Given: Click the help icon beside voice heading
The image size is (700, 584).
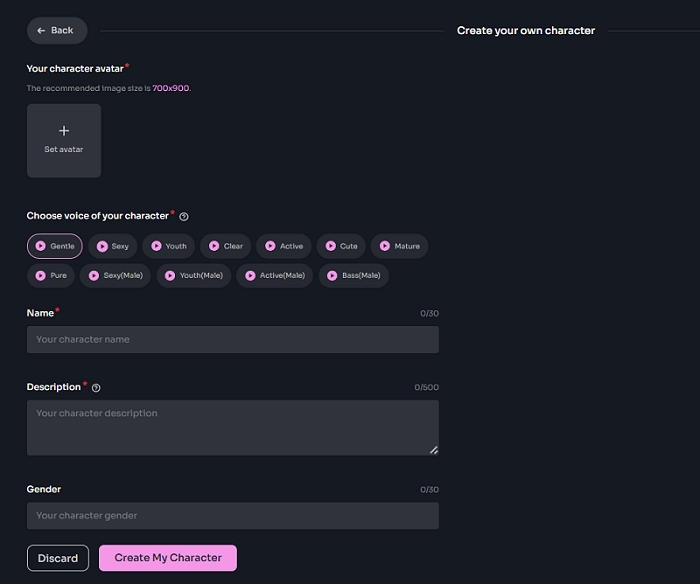Looking at the screenshot, I should pos(184,216).
